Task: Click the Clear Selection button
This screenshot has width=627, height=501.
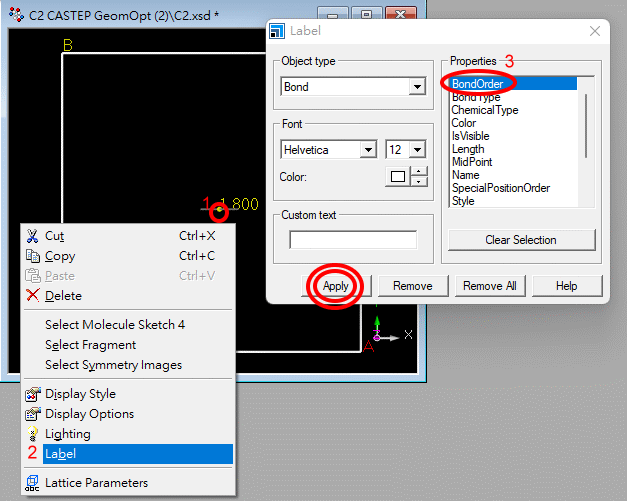Action: click(x=520, y=240)
